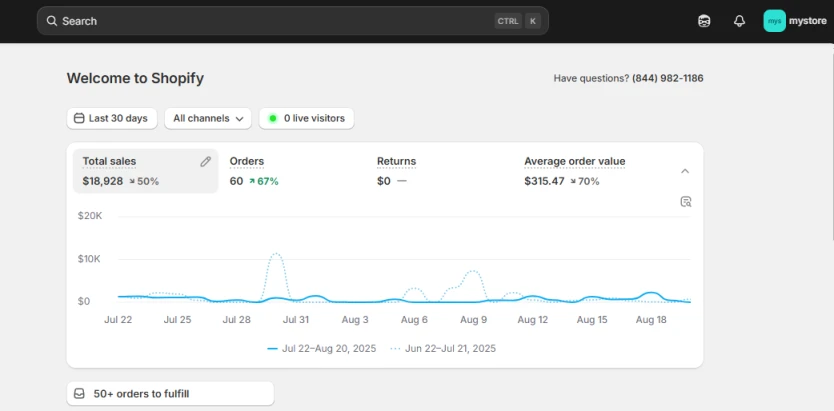Select the Total sales metric tab
This screenshot has height=411, width=834.
pos(145,171)
